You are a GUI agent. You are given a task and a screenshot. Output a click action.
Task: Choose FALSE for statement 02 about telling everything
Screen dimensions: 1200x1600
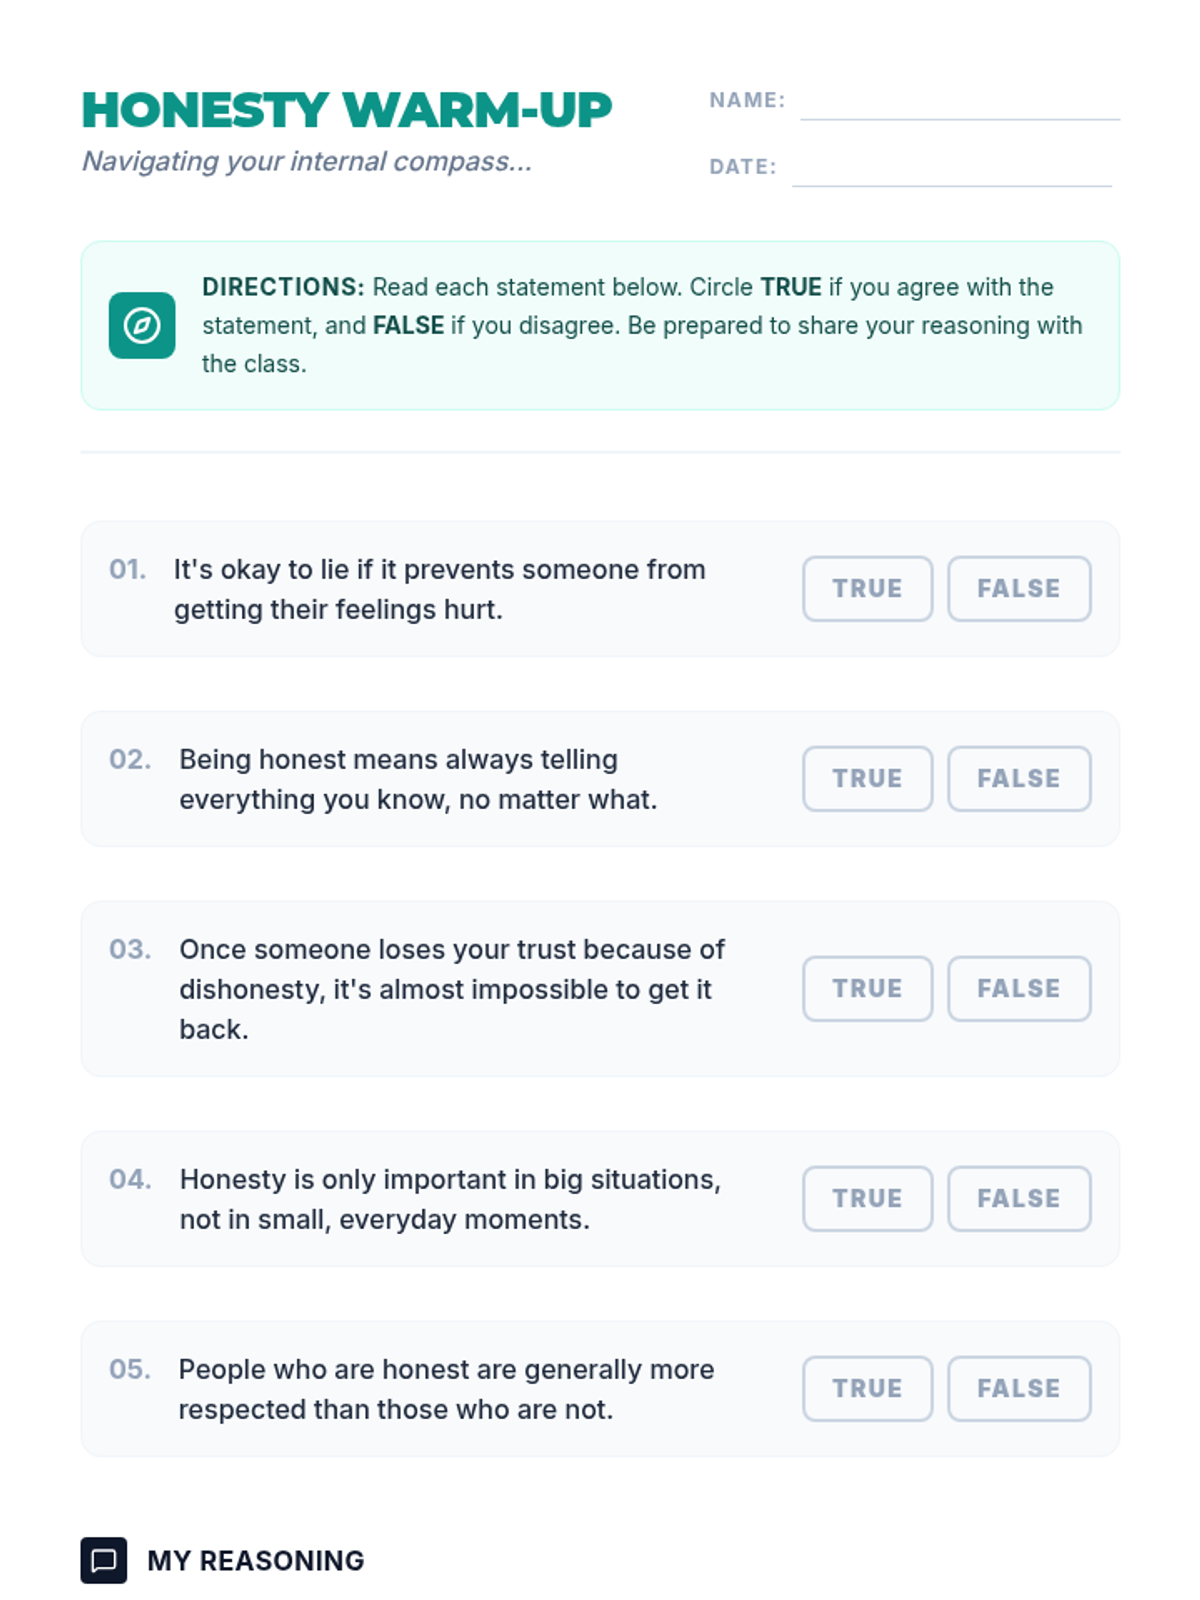[x=1018, y=778]
